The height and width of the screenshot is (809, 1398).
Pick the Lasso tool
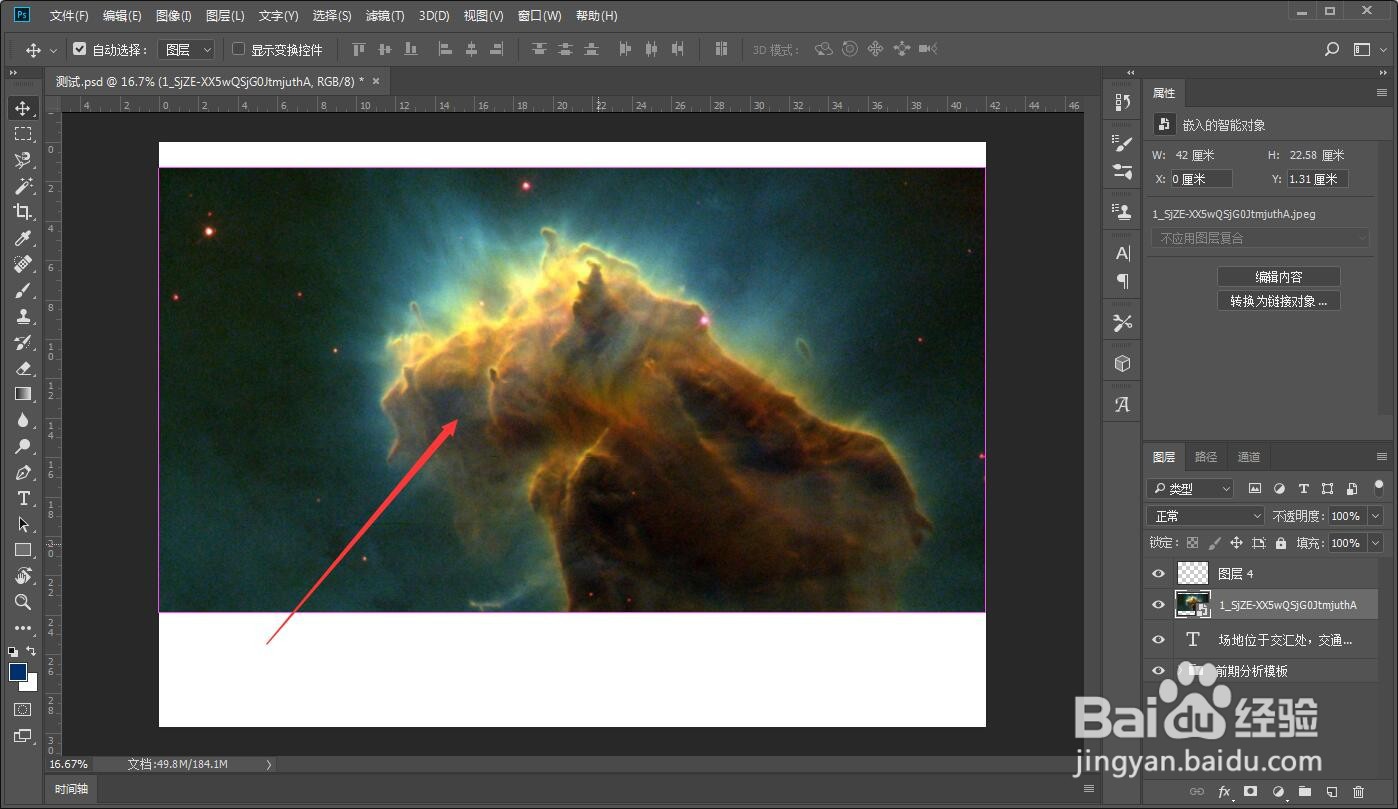(23, 160)
